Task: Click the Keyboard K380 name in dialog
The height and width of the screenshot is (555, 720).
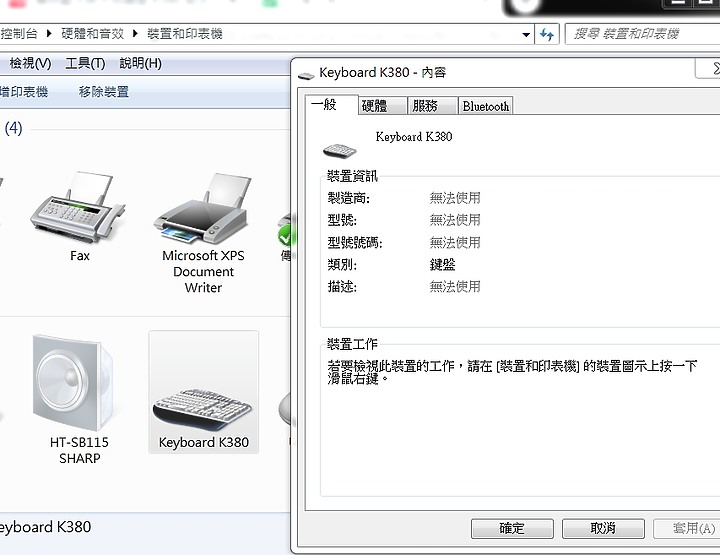Action: pyautogui.click(x=414, y=137)
